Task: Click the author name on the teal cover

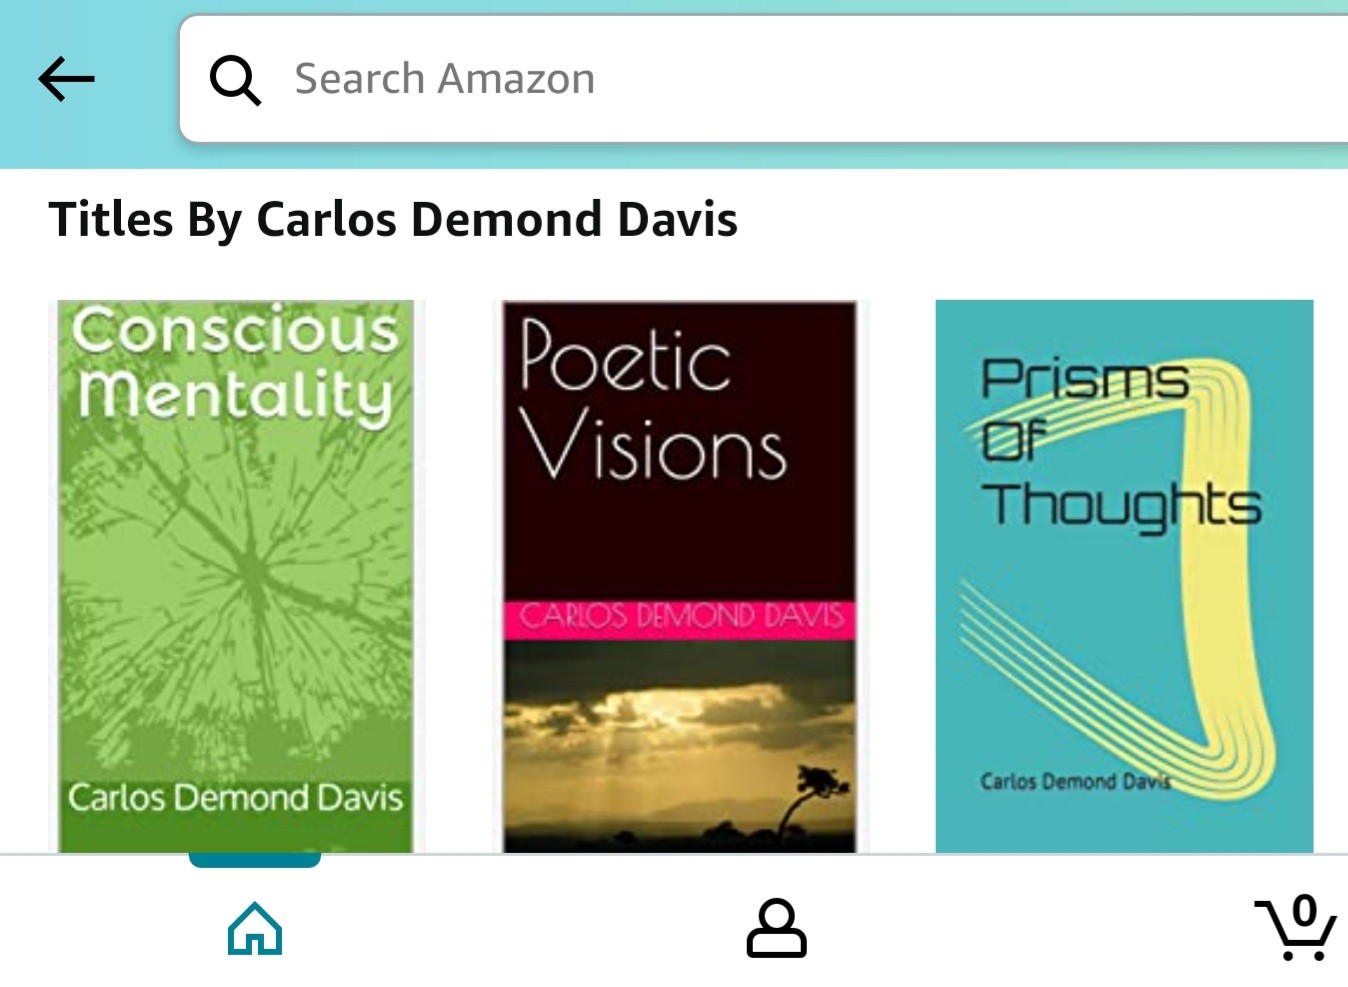Action: 1075,781
